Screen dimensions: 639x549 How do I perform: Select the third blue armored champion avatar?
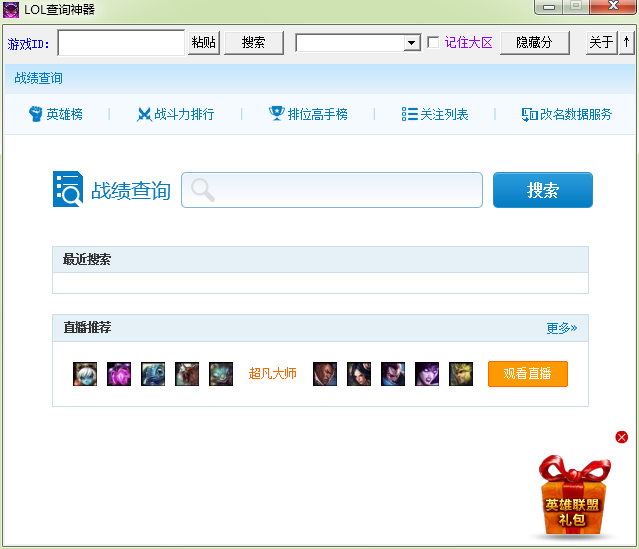click(153, 374)
